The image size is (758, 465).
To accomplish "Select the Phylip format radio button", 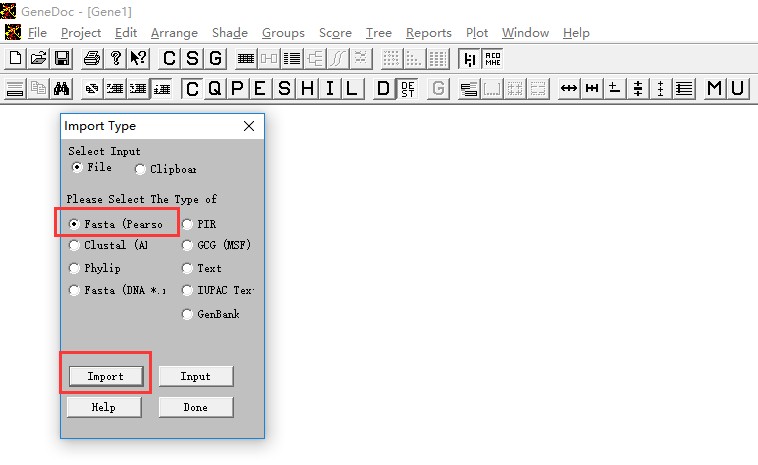I will click(x=75, y=268).
